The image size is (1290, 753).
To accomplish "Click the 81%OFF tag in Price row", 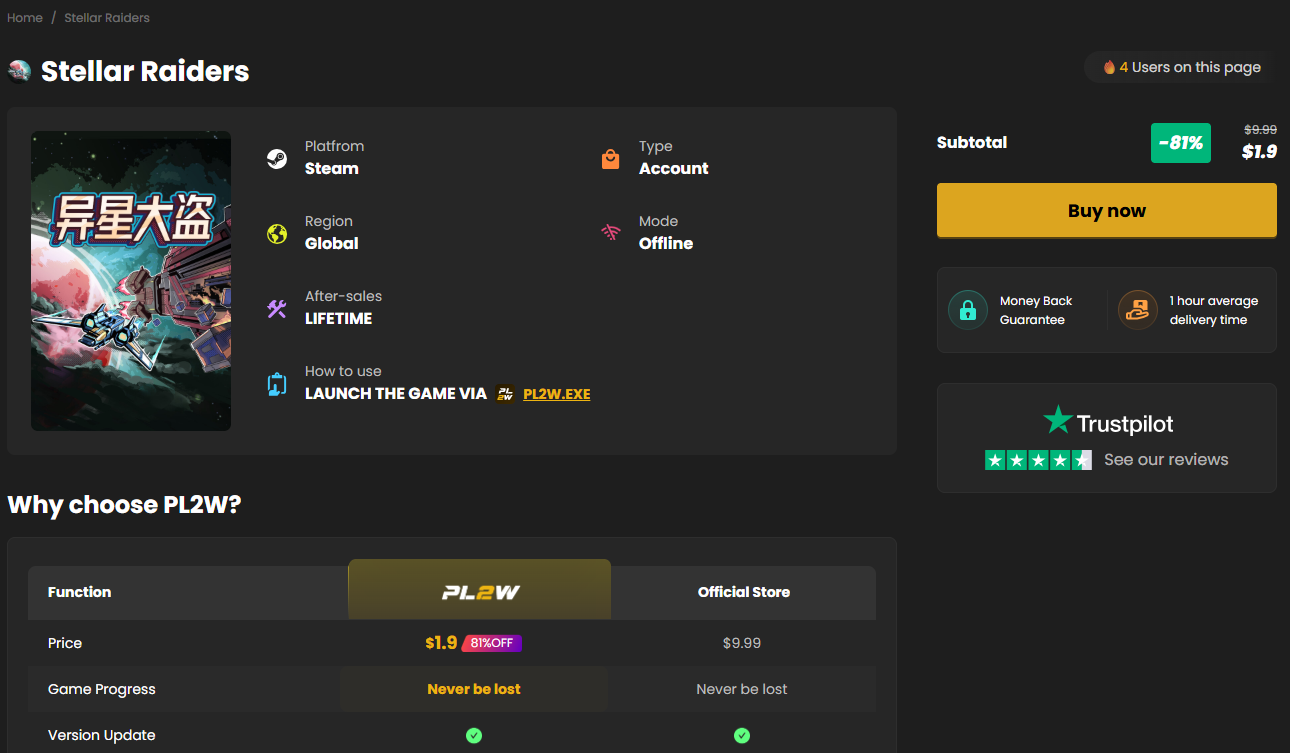I will [x=492, y=643].
